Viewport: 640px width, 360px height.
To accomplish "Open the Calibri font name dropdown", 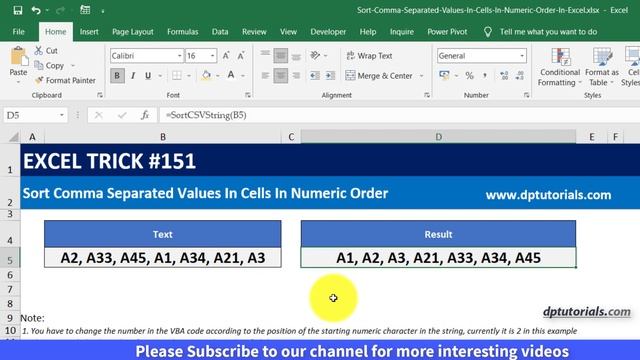I will click(x=179, y=56).
